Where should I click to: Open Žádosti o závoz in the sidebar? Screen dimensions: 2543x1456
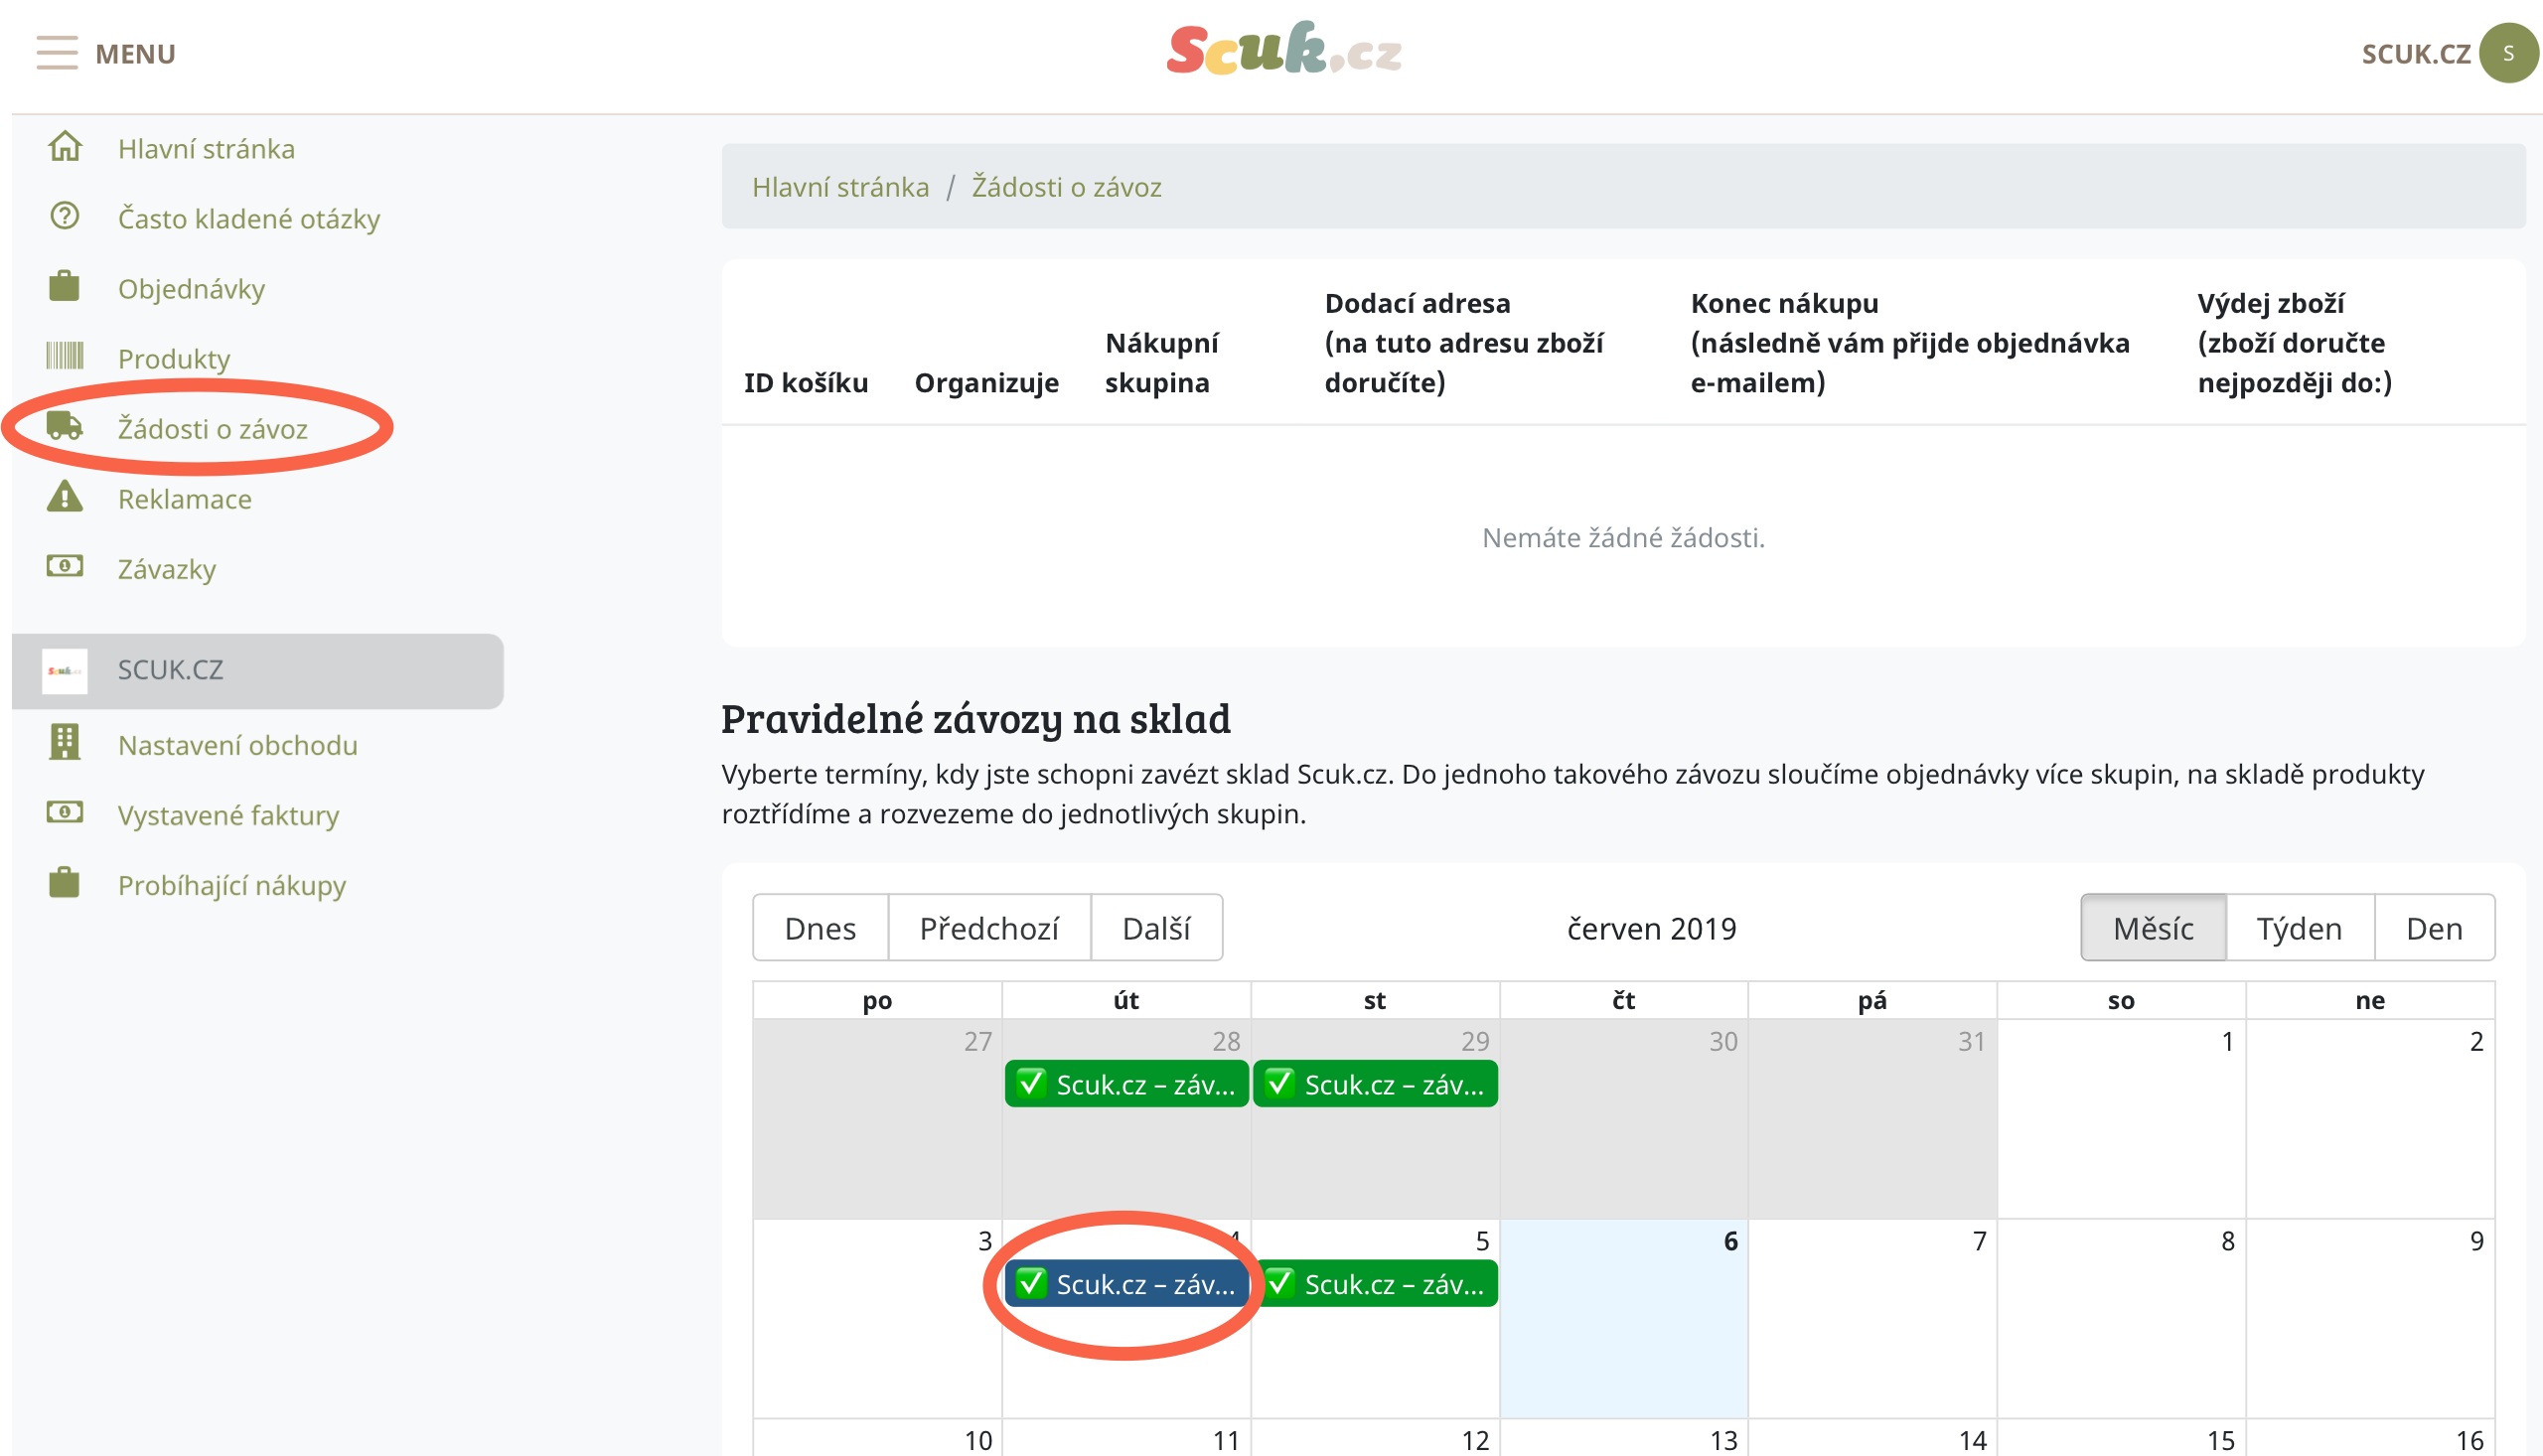click(213, 428)
